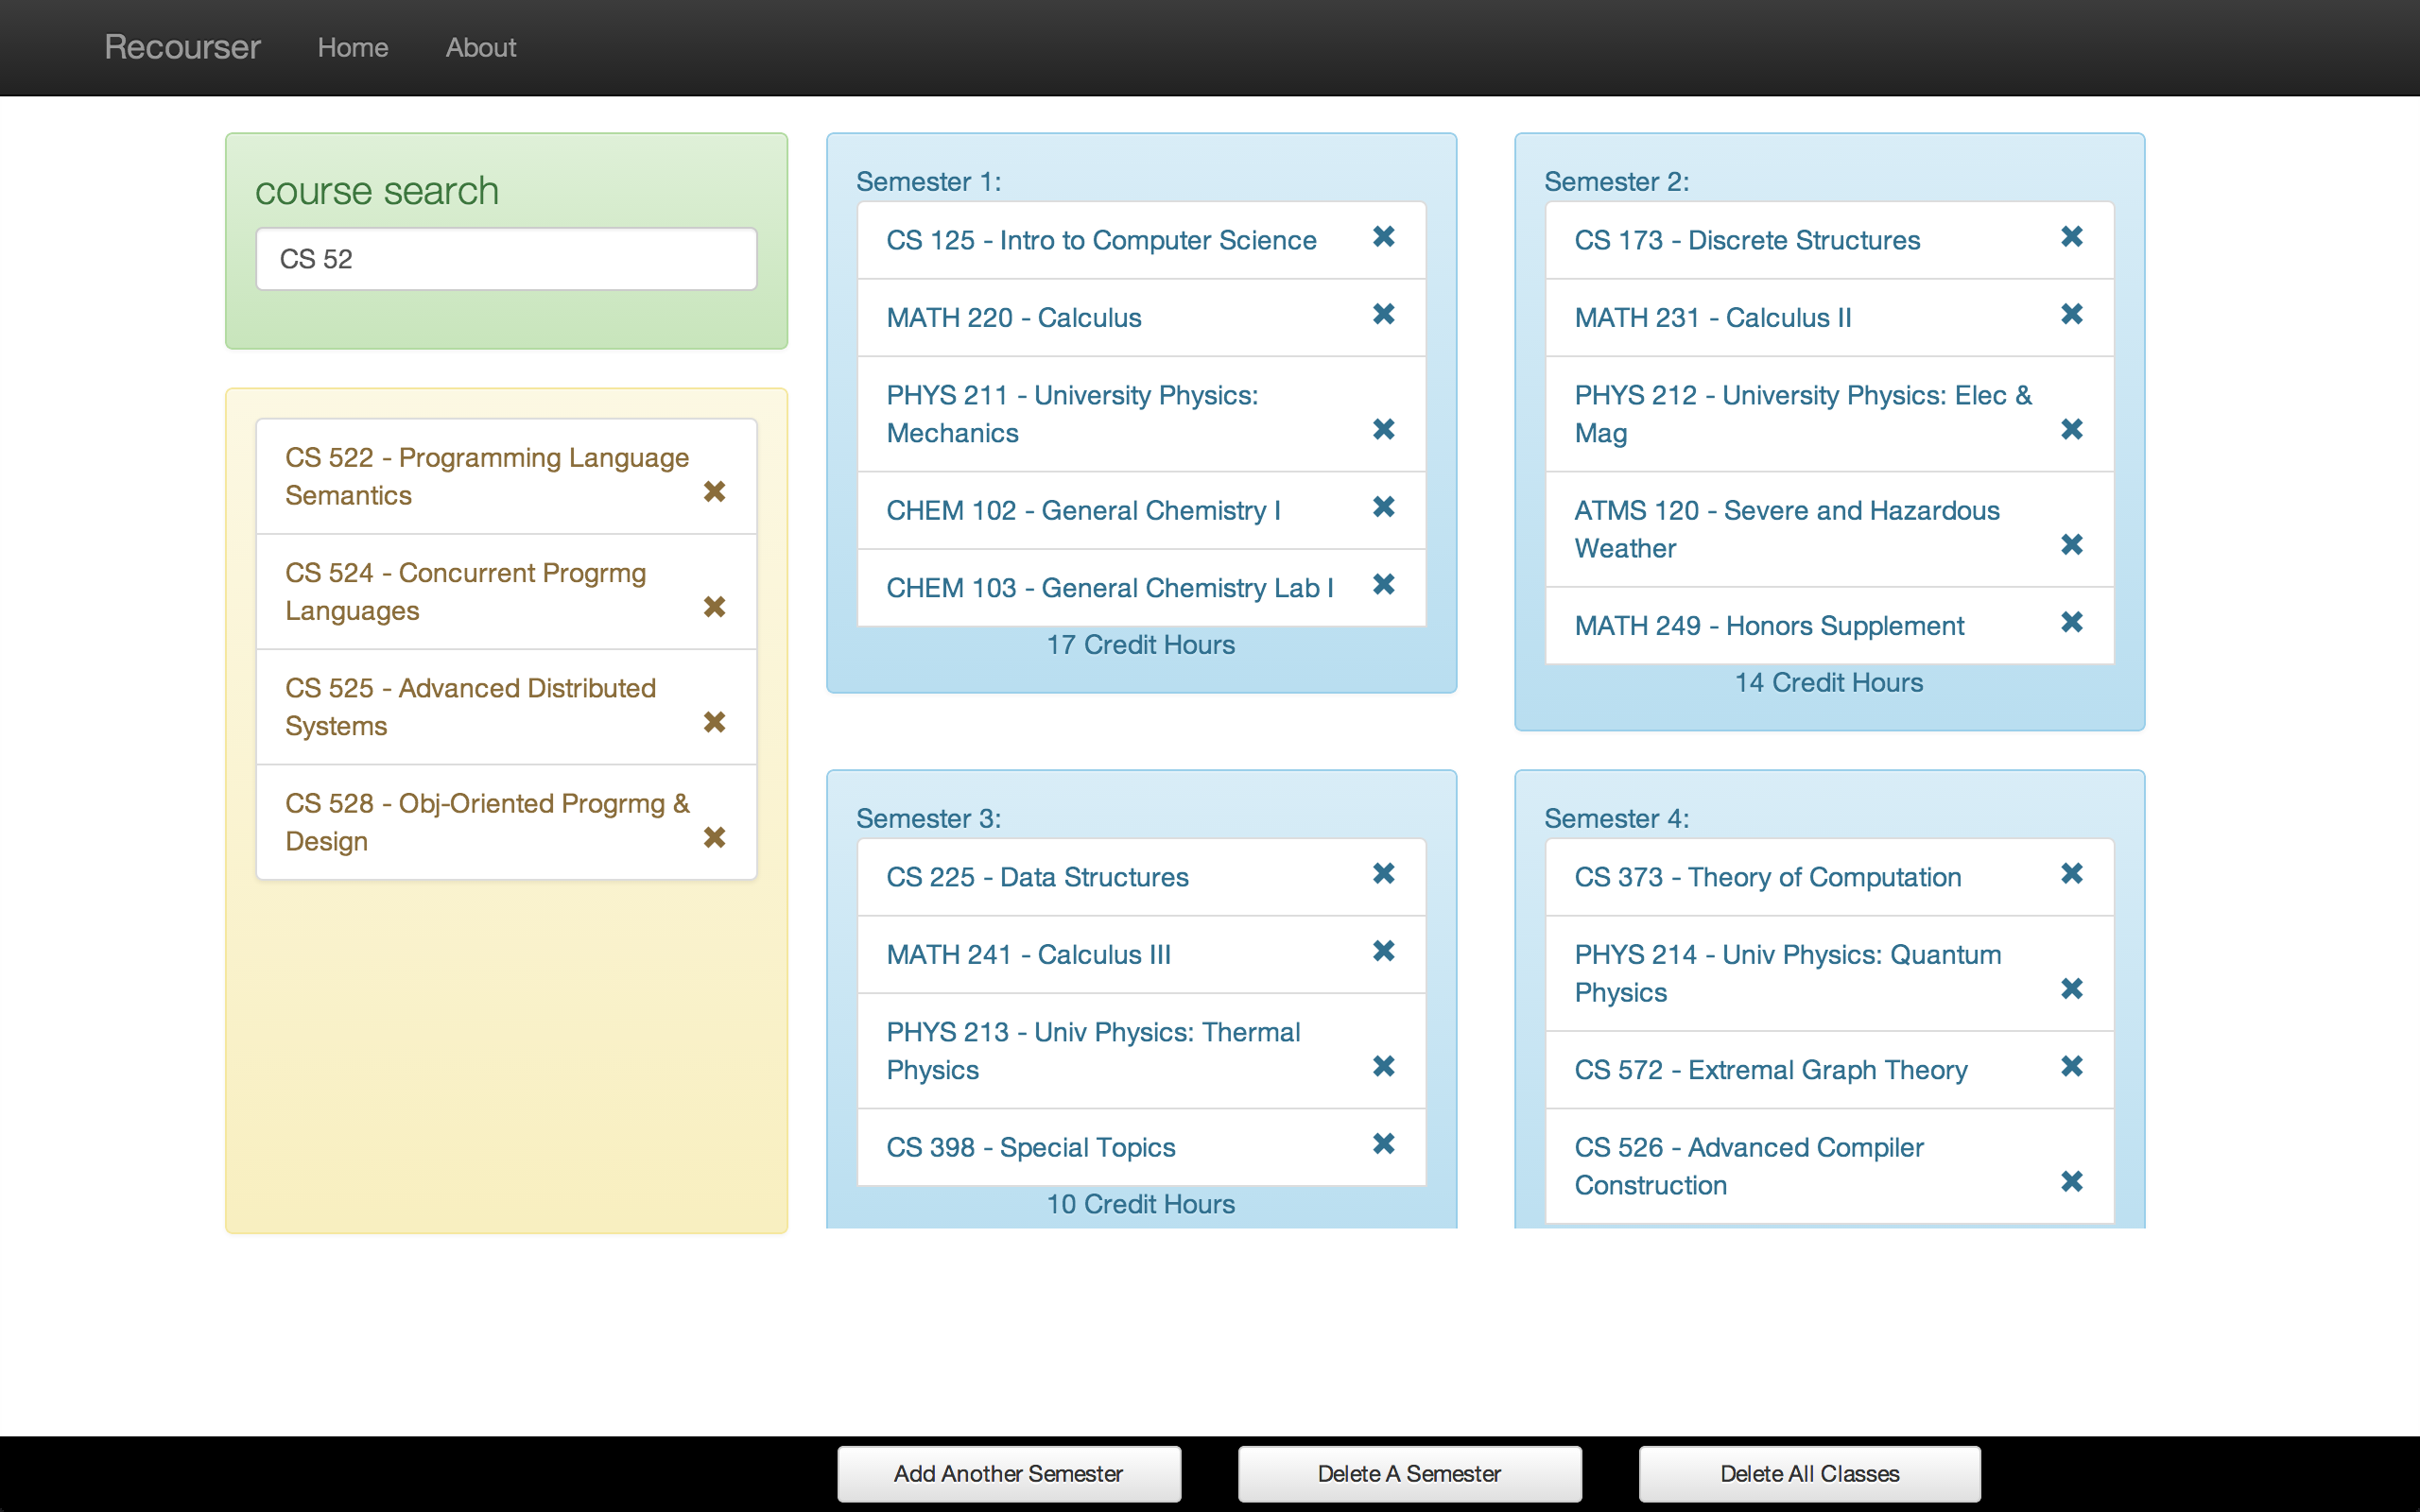
Task: Remove ATMS 120 Severe and Hazardous Weather
Action: (2071, 544)
